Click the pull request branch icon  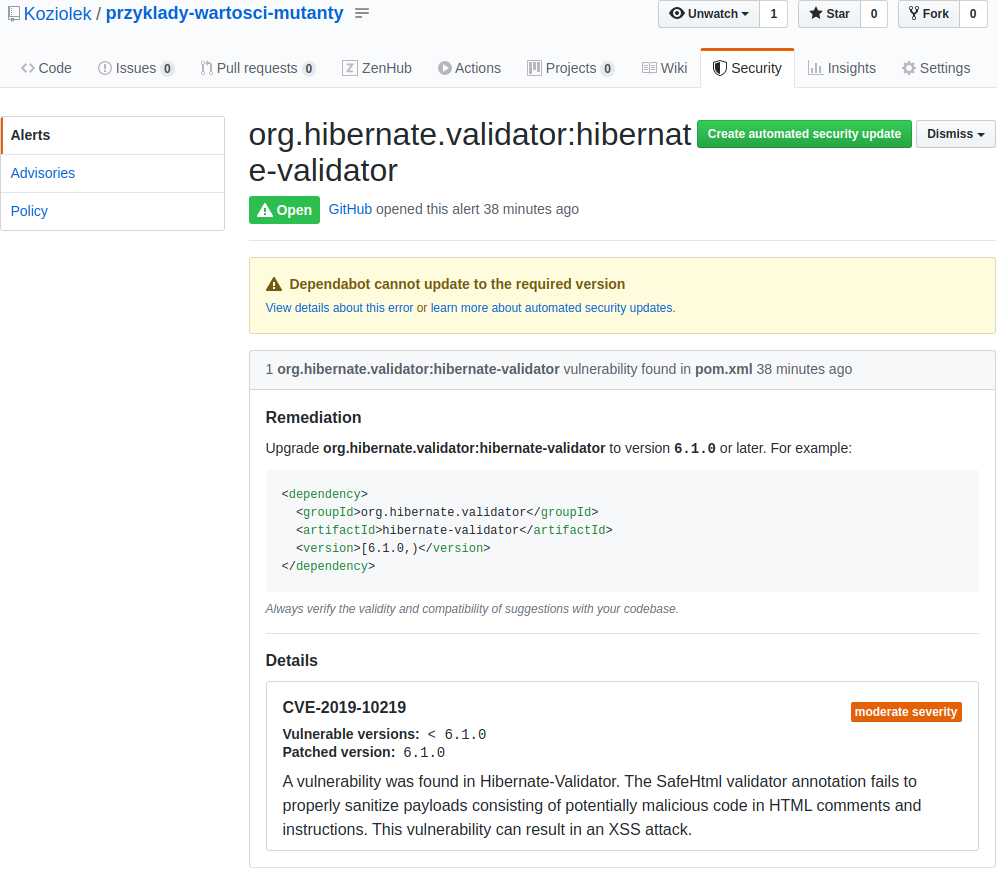[x=206, y=68]
